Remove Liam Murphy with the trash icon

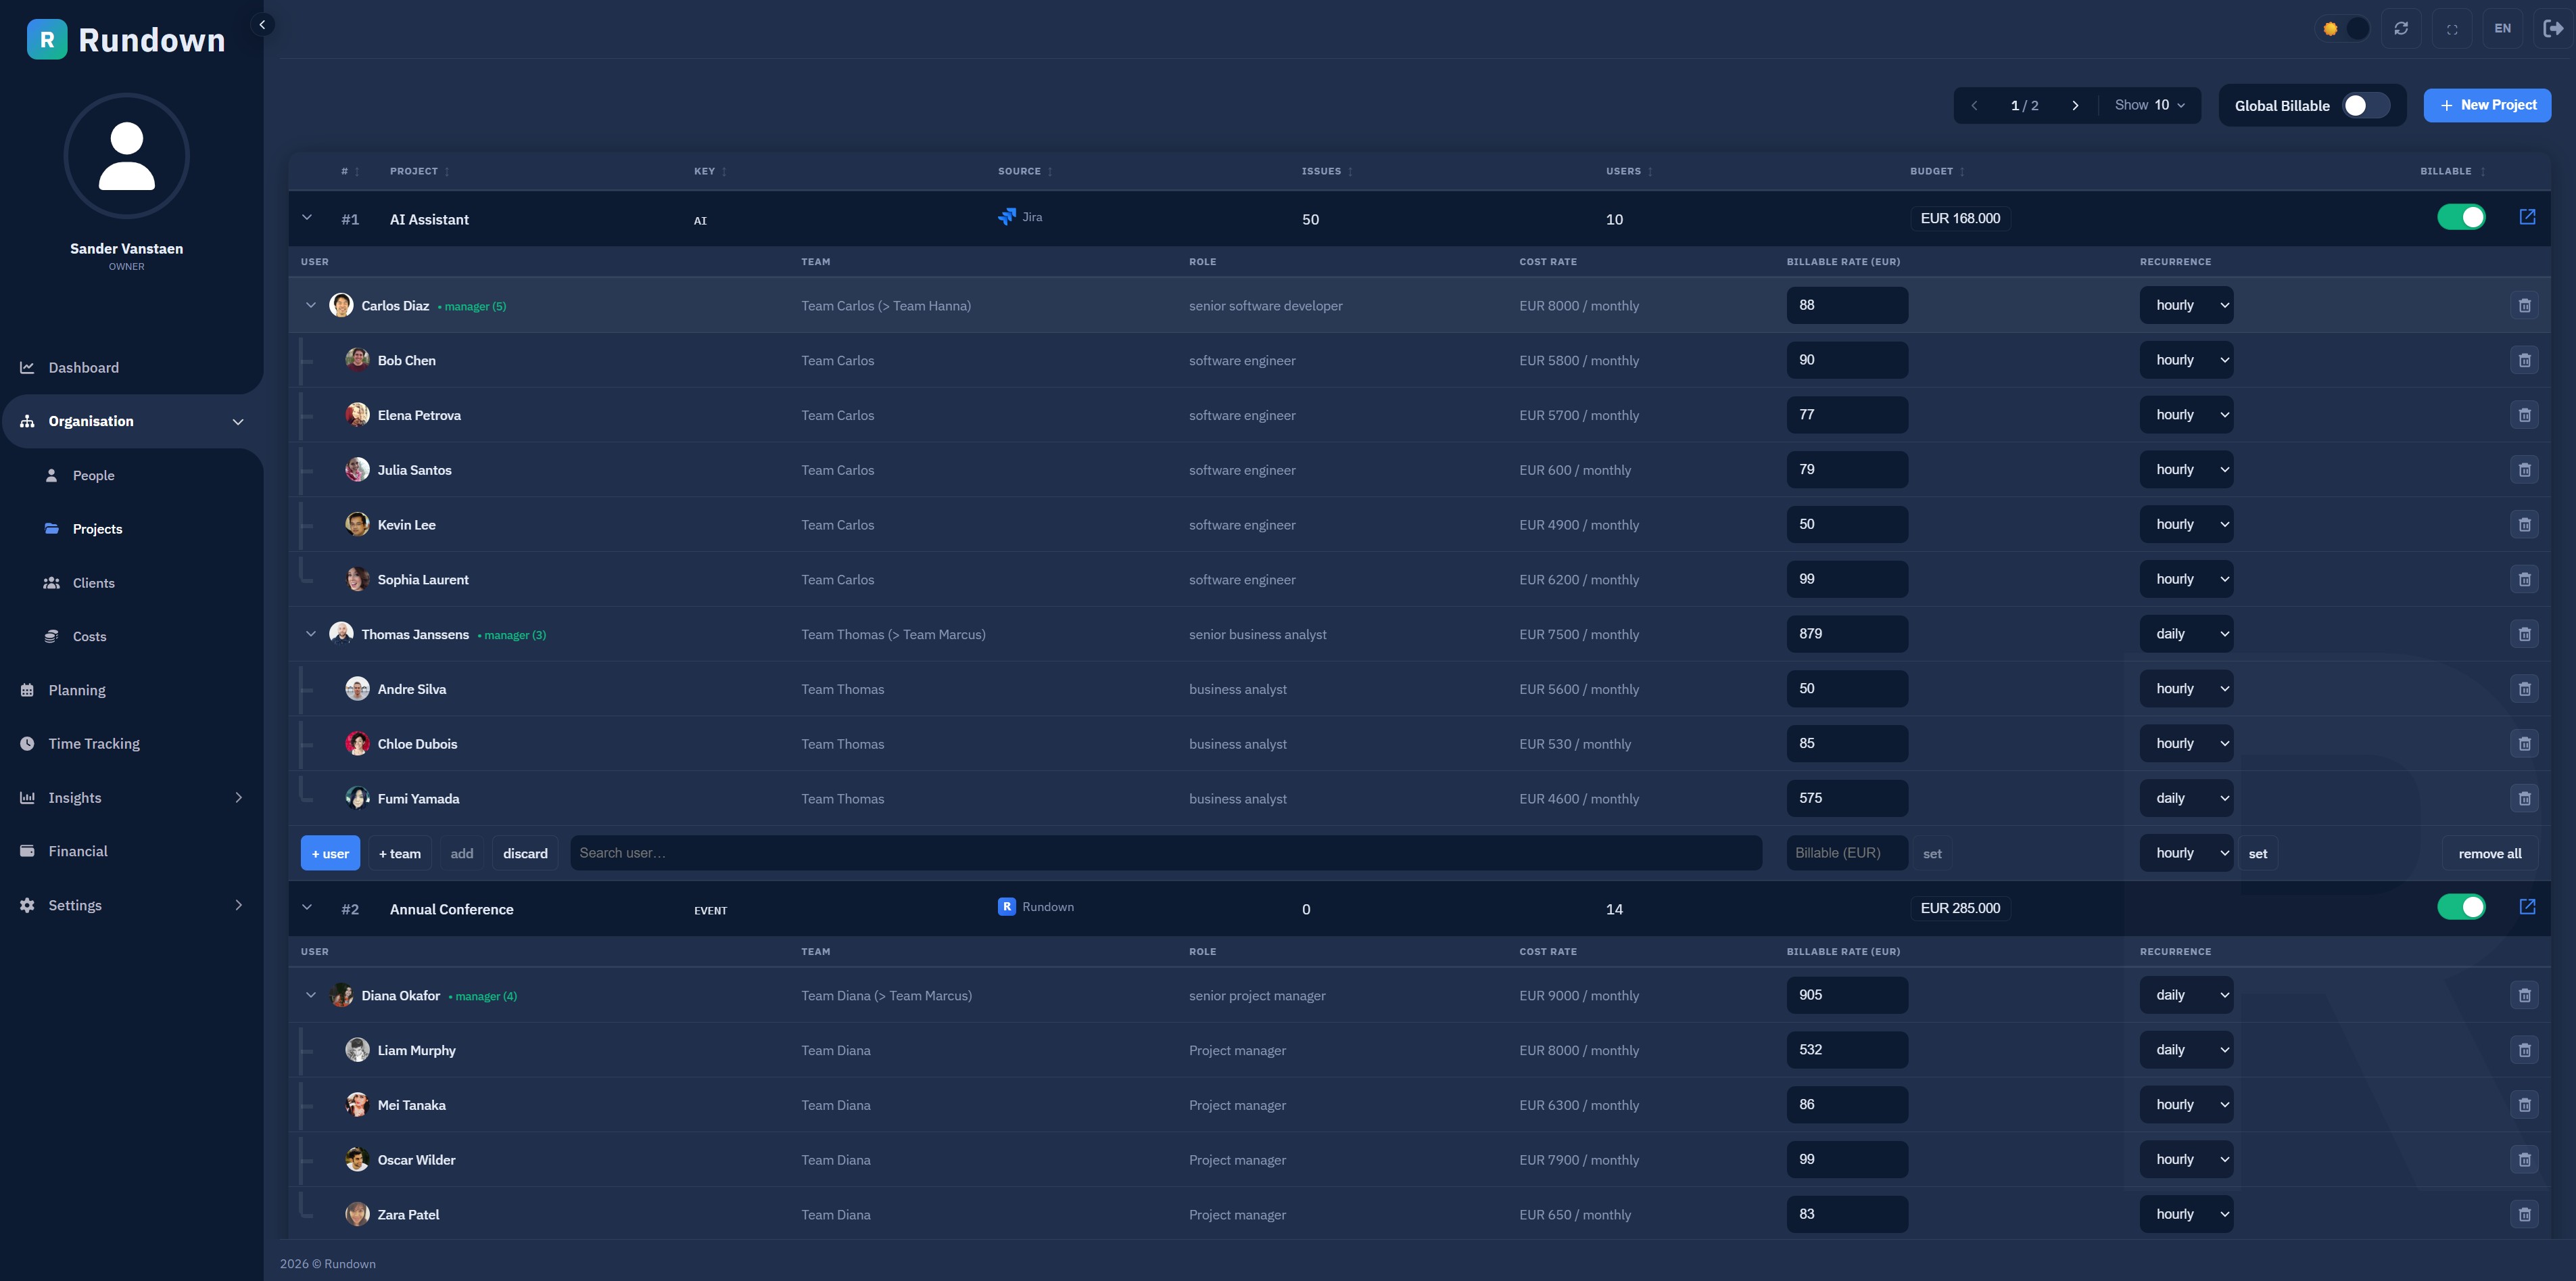point(2524,1050)
